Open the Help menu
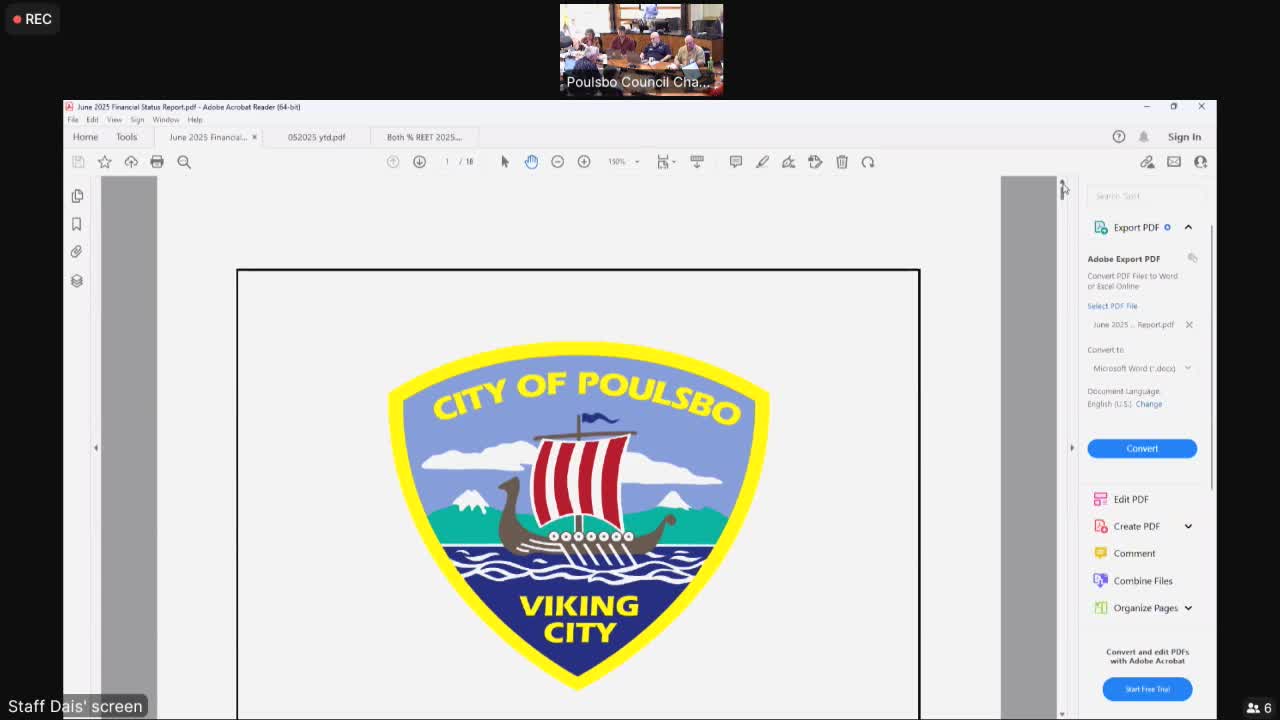Screen dimensions: 1280x720 pyautogui.click(x=195, y=120)
